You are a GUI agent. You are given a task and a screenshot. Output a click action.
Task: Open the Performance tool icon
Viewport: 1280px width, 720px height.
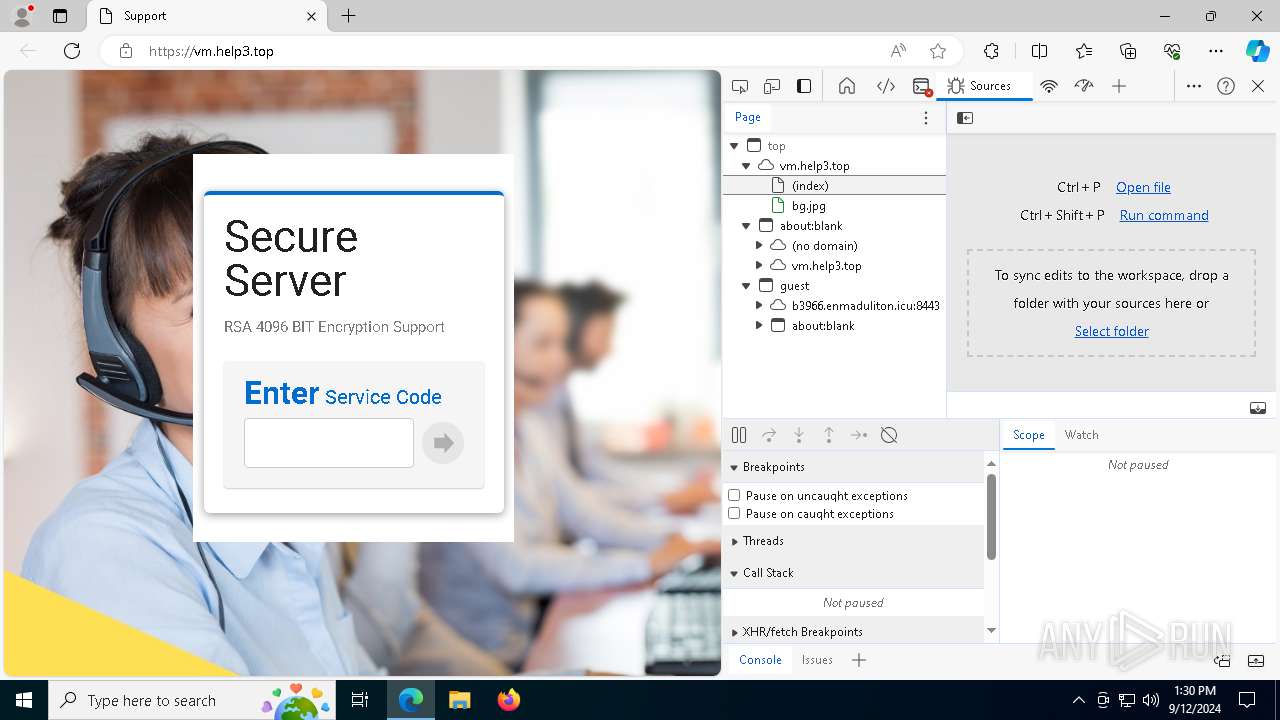point(1084,86)
